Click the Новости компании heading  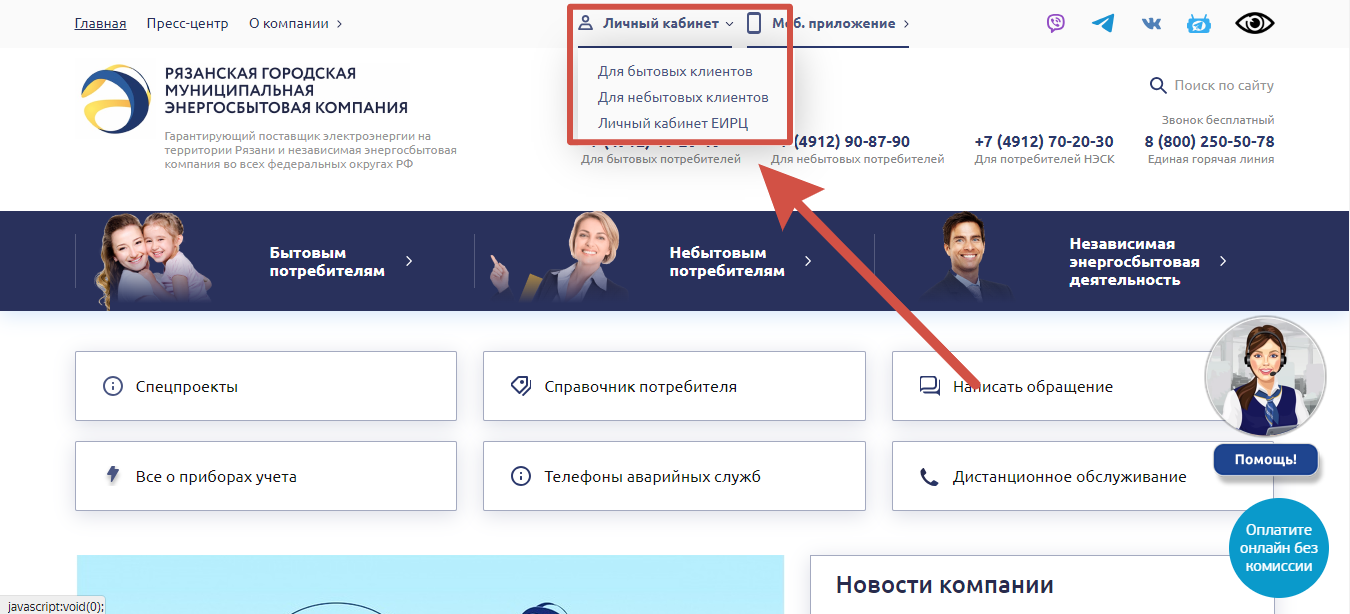coord(945,584)
